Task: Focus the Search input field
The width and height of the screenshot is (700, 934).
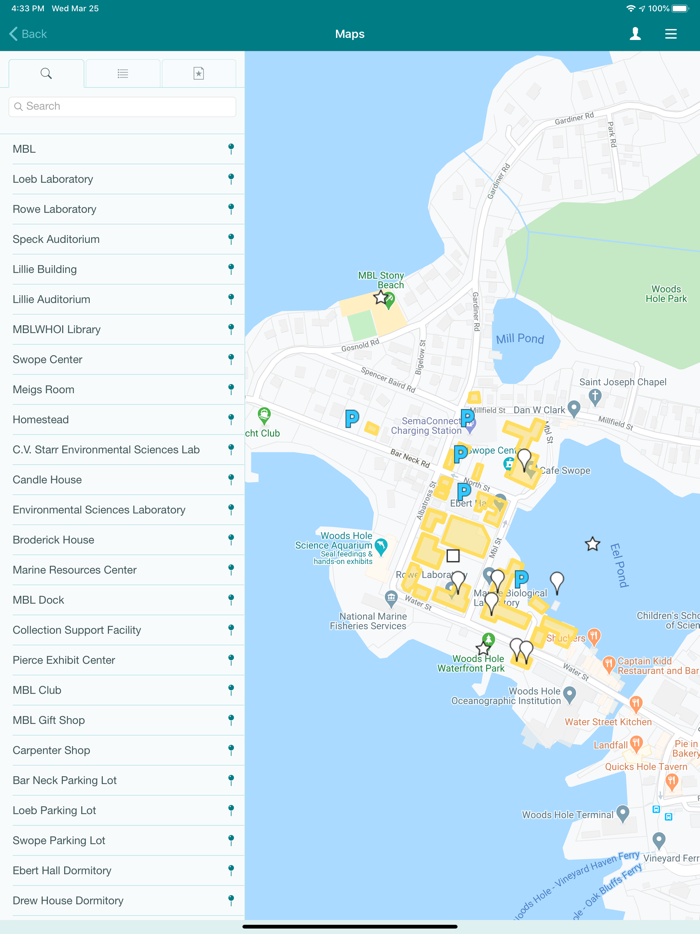Action: [122, 106]
